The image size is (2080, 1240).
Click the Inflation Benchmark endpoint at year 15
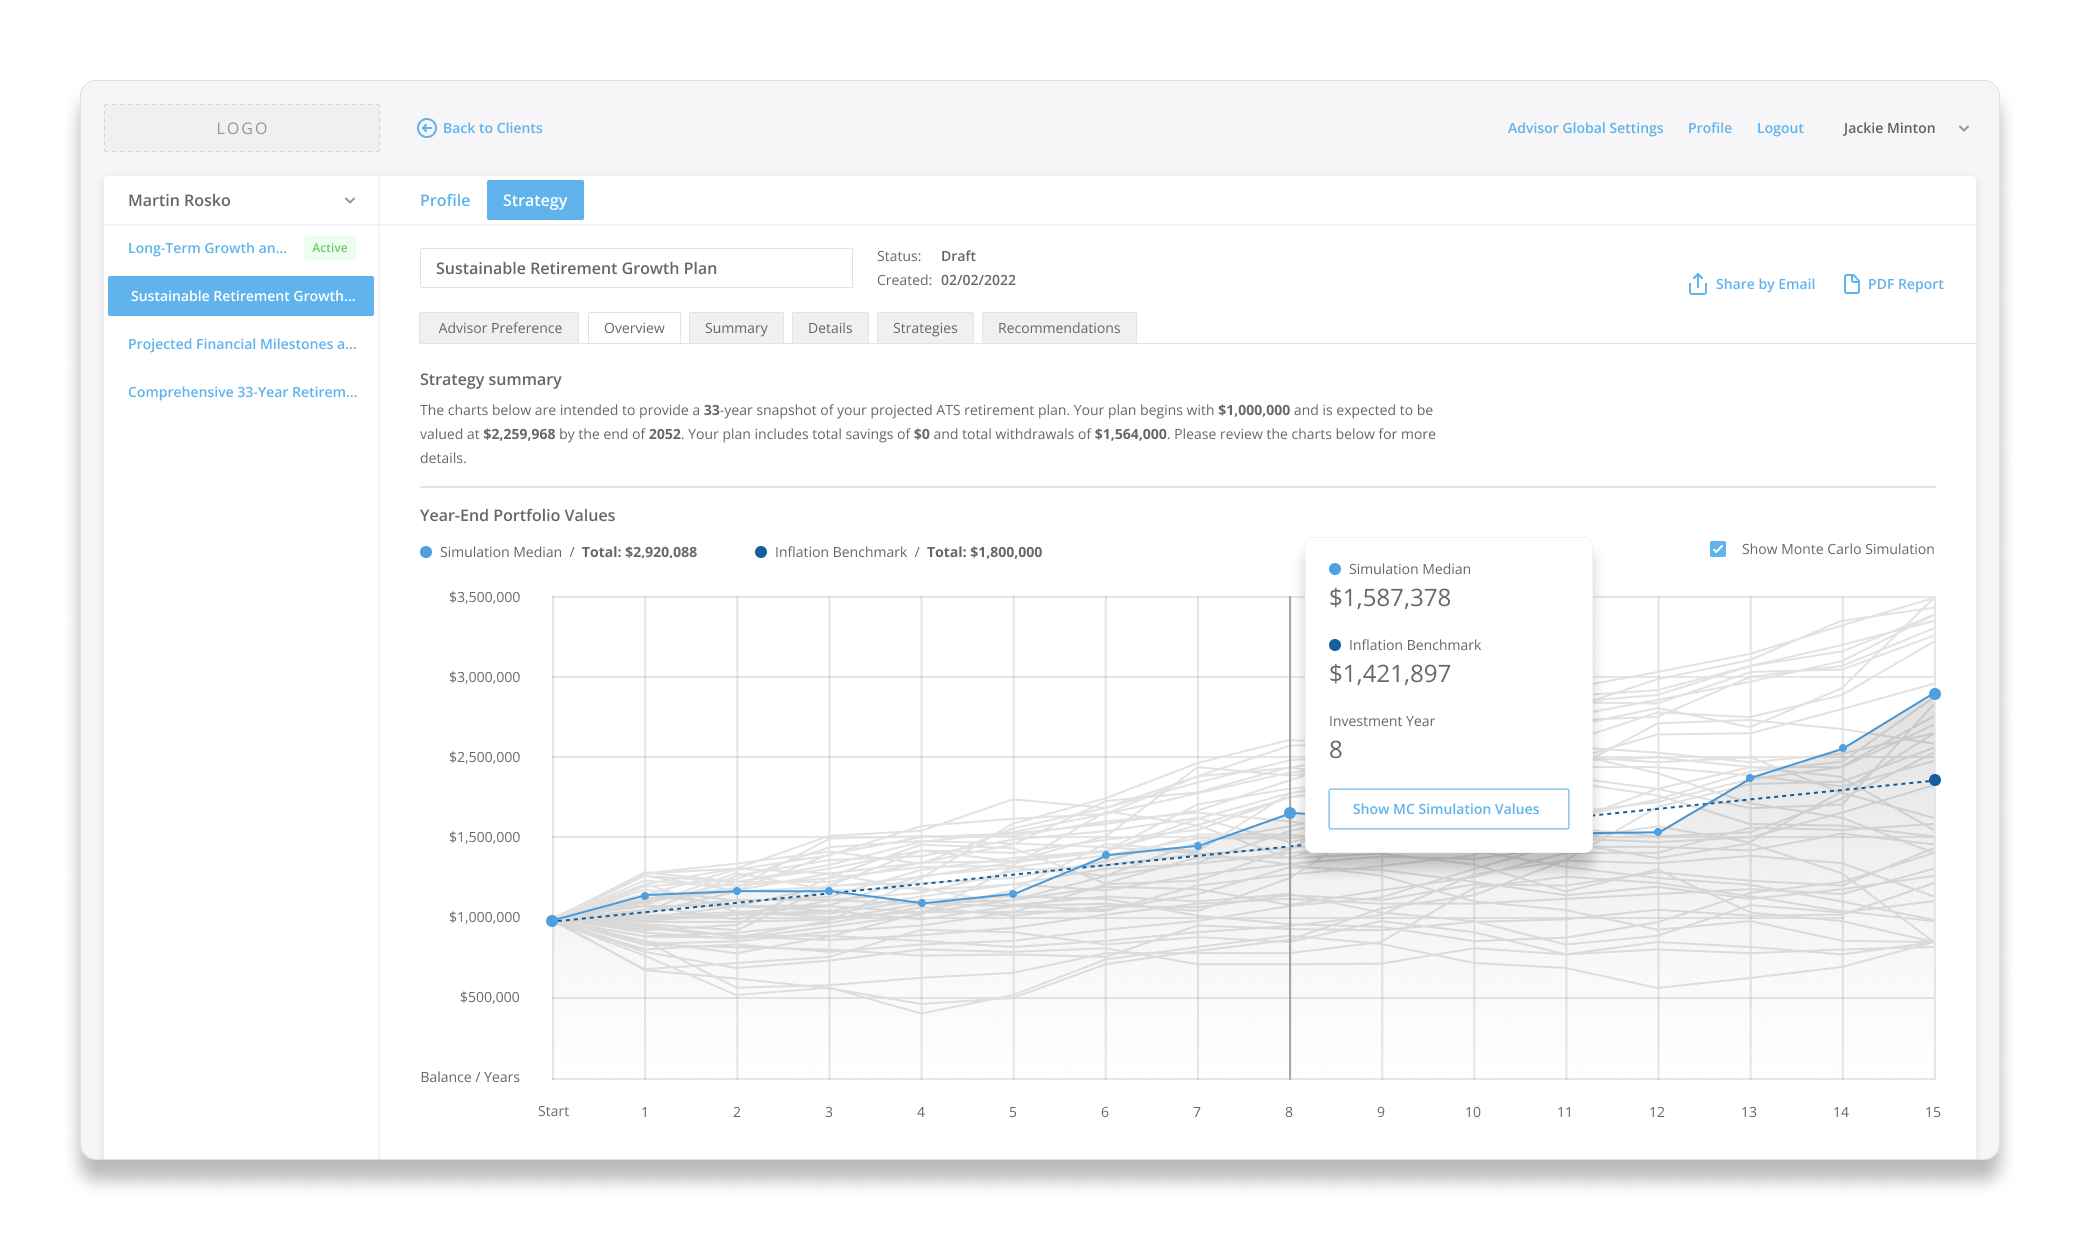pos(1935,780)
